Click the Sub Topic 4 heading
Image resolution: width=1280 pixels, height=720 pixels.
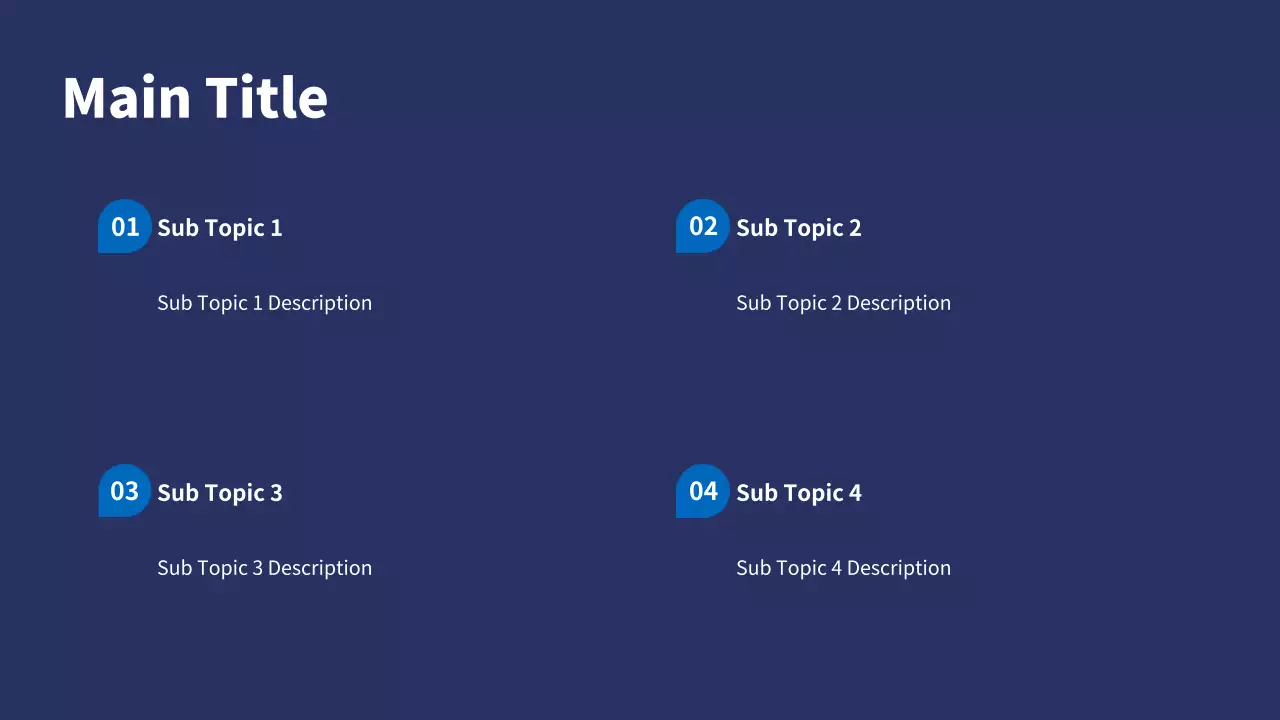pos(798,493)
